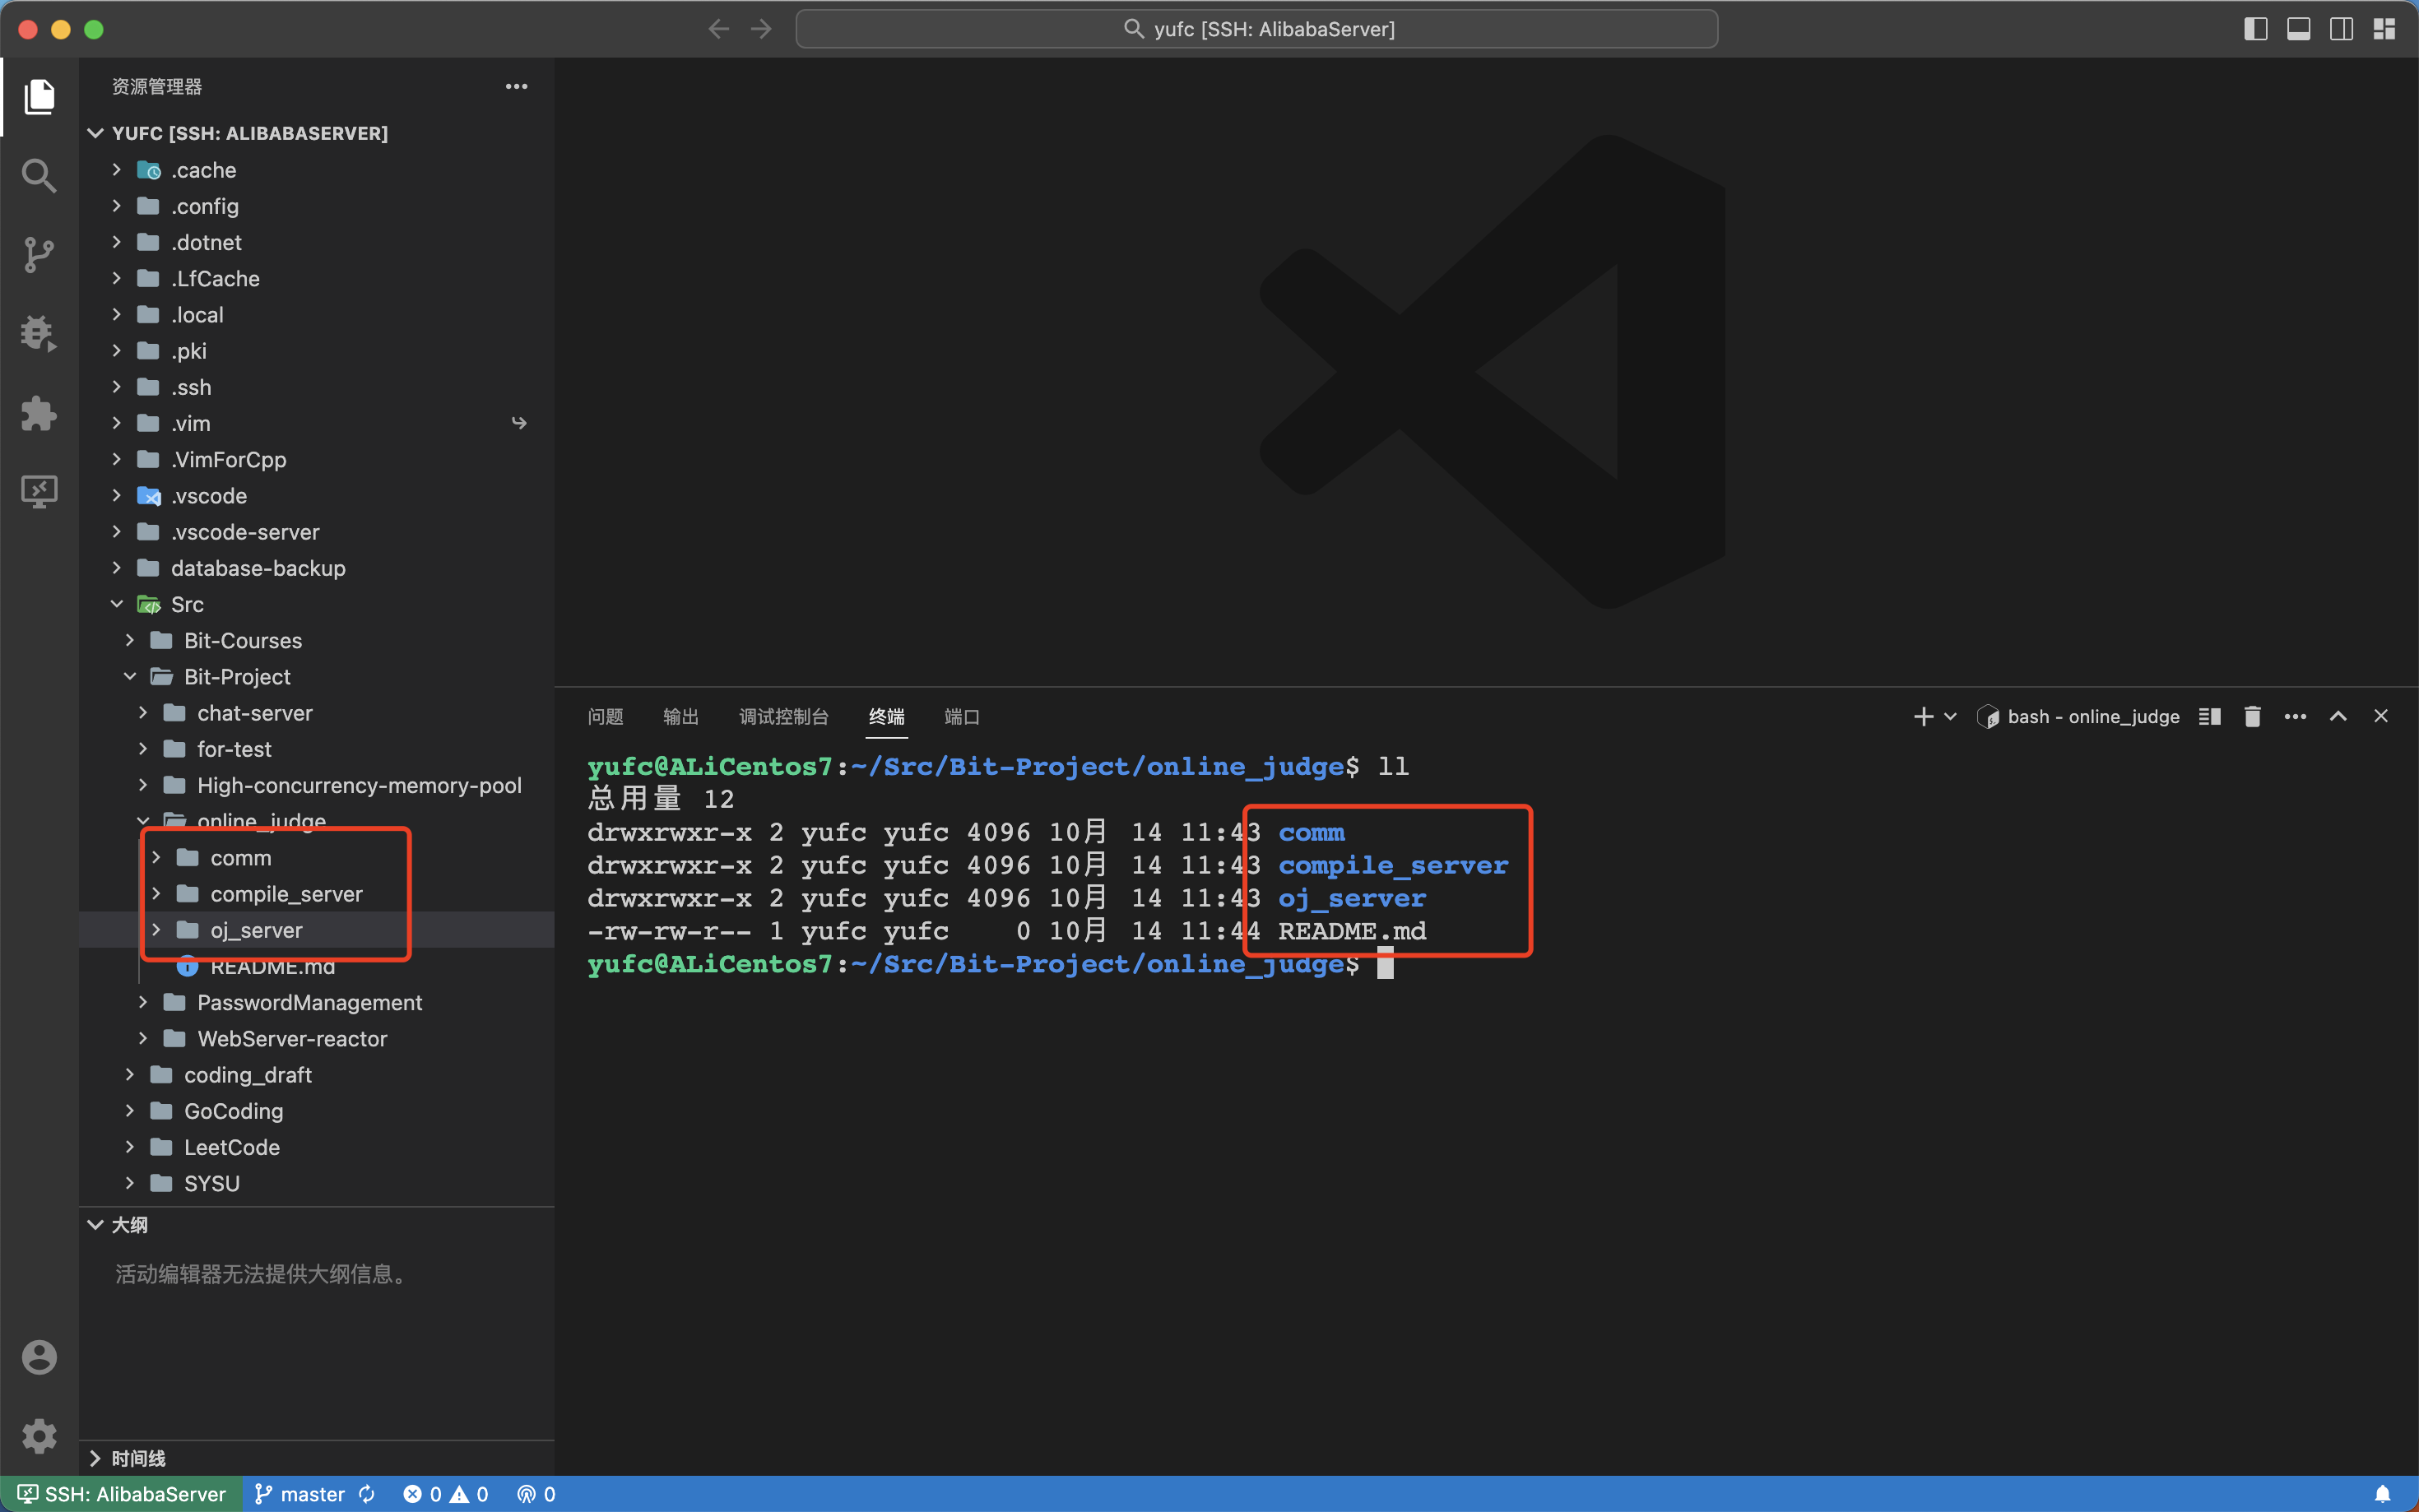Open errors and warnings count in status bar
Viewport: 2419px width, 1512px height.
point(446,1494)
